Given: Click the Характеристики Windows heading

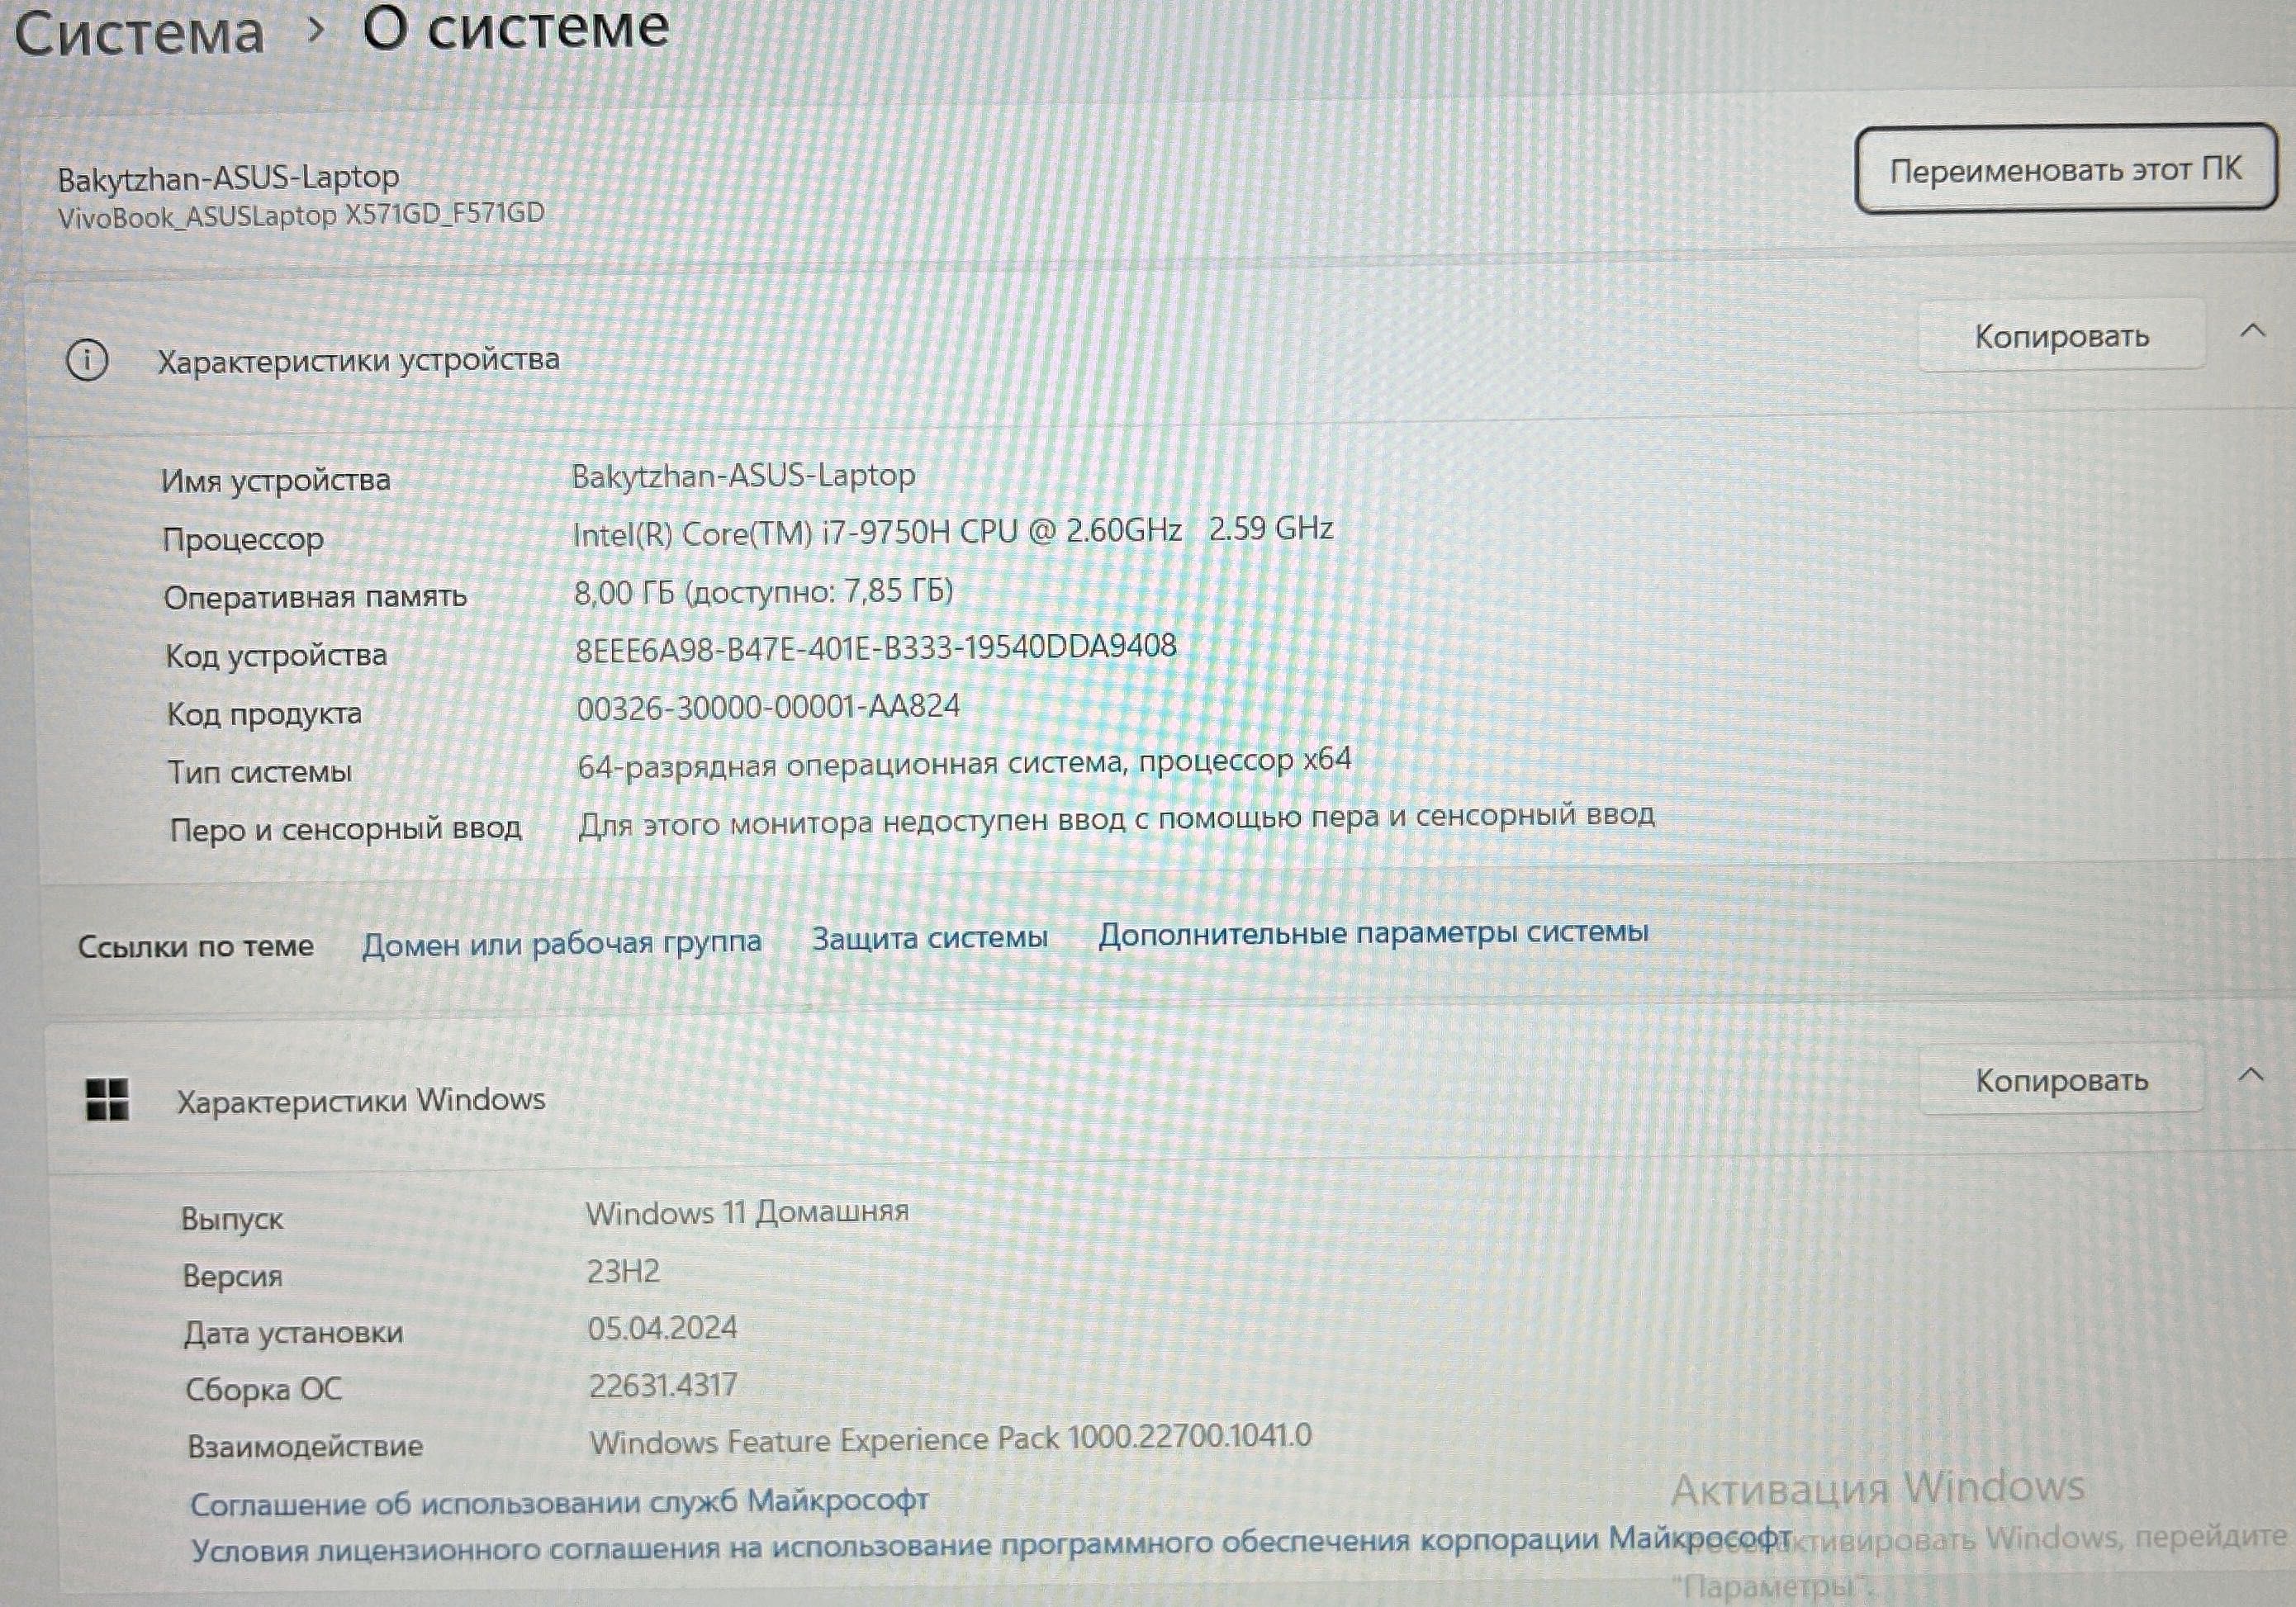Looking at the screenshot, I should pyautogui.click(x=361, y=1100).
